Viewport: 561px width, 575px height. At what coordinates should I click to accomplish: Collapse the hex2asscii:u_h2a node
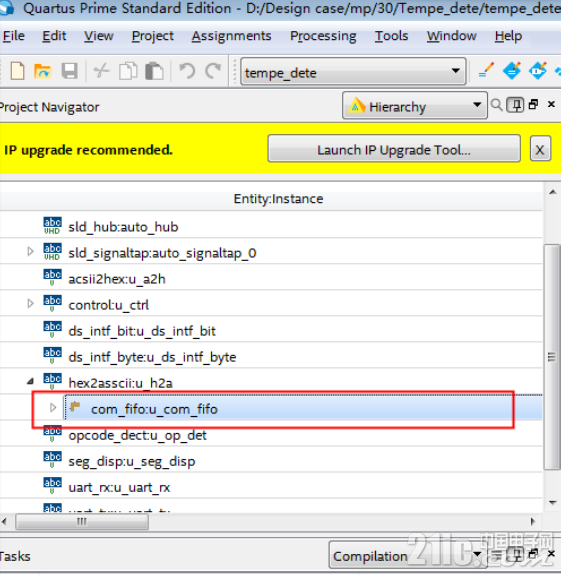click(31, 382)
